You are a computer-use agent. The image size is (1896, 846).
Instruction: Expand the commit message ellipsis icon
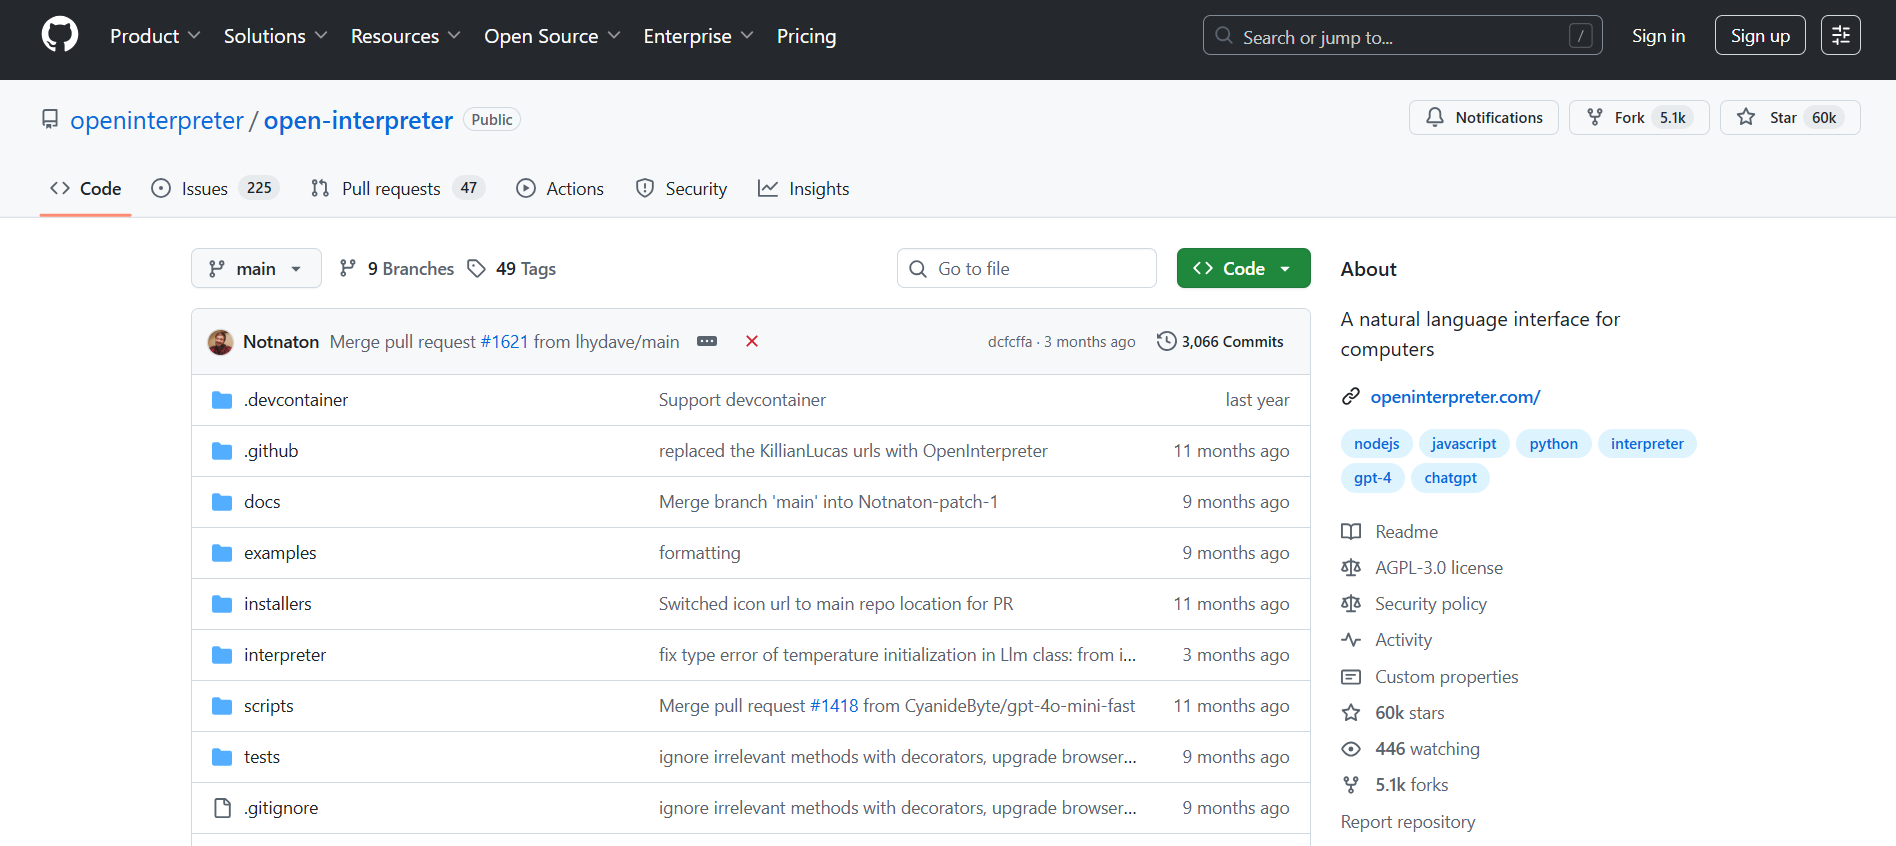pos(707,341)
